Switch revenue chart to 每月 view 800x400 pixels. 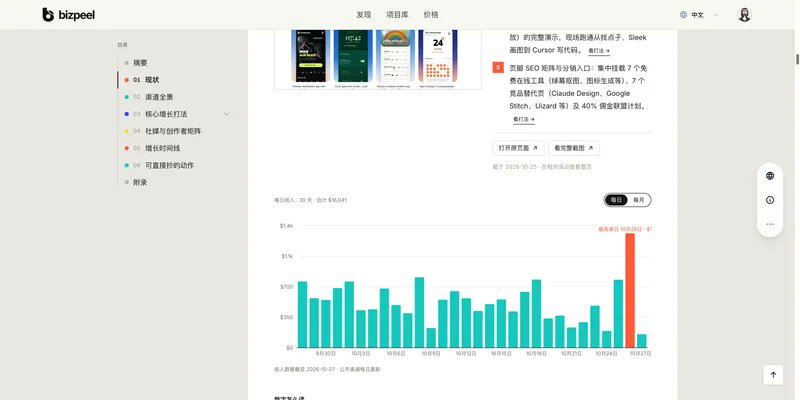tap(639, 200)
